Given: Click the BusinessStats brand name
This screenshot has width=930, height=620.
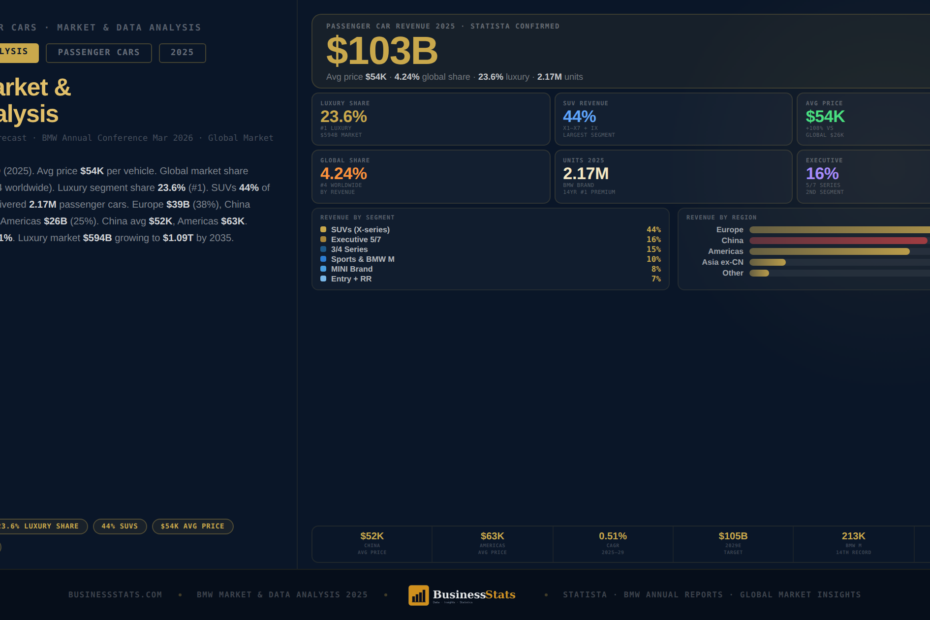Looking at the screenshot, I should 474,594.
